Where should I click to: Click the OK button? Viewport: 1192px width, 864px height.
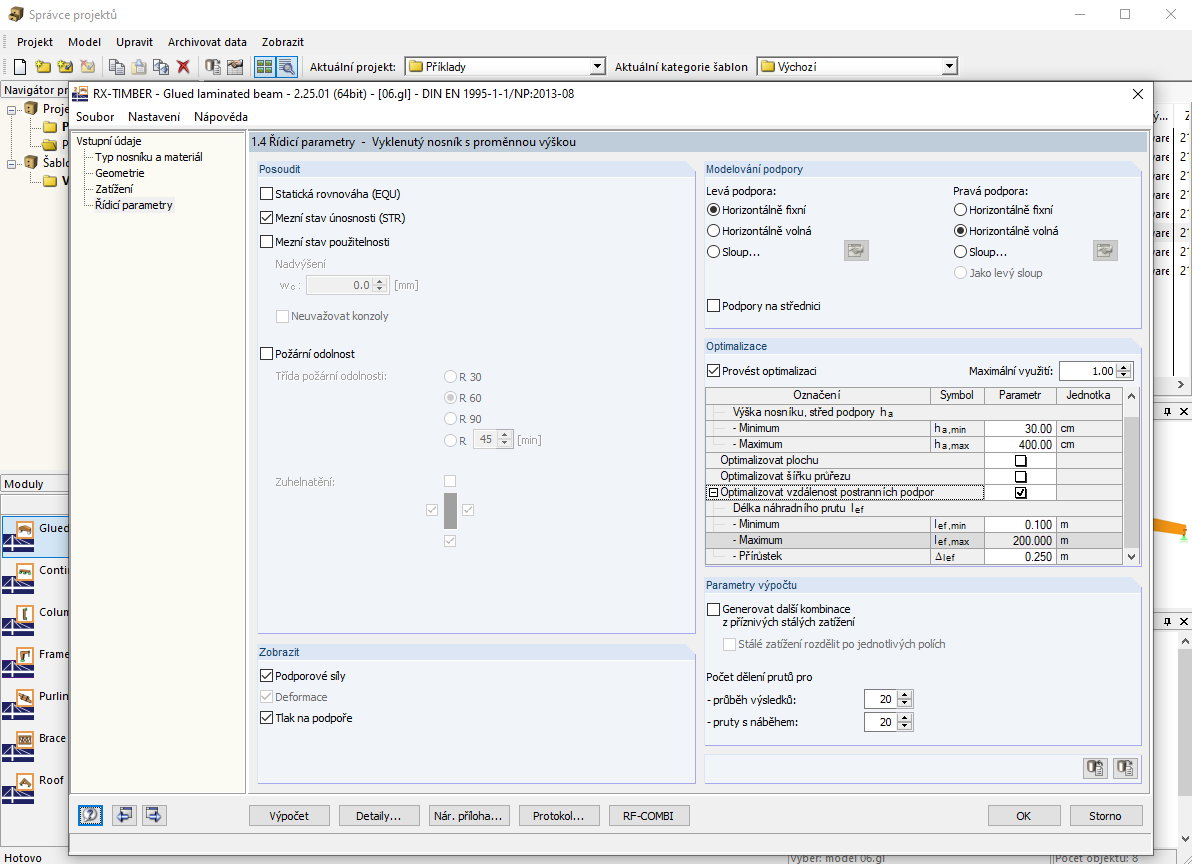pos(1024,816)
